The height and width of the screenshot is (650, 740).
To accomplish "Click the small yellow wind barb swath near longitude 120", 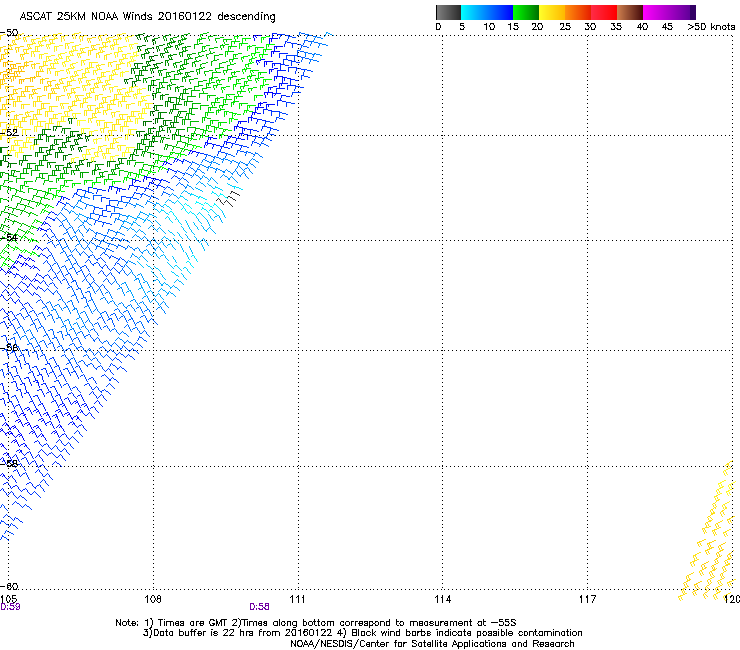I will point(709,533).
